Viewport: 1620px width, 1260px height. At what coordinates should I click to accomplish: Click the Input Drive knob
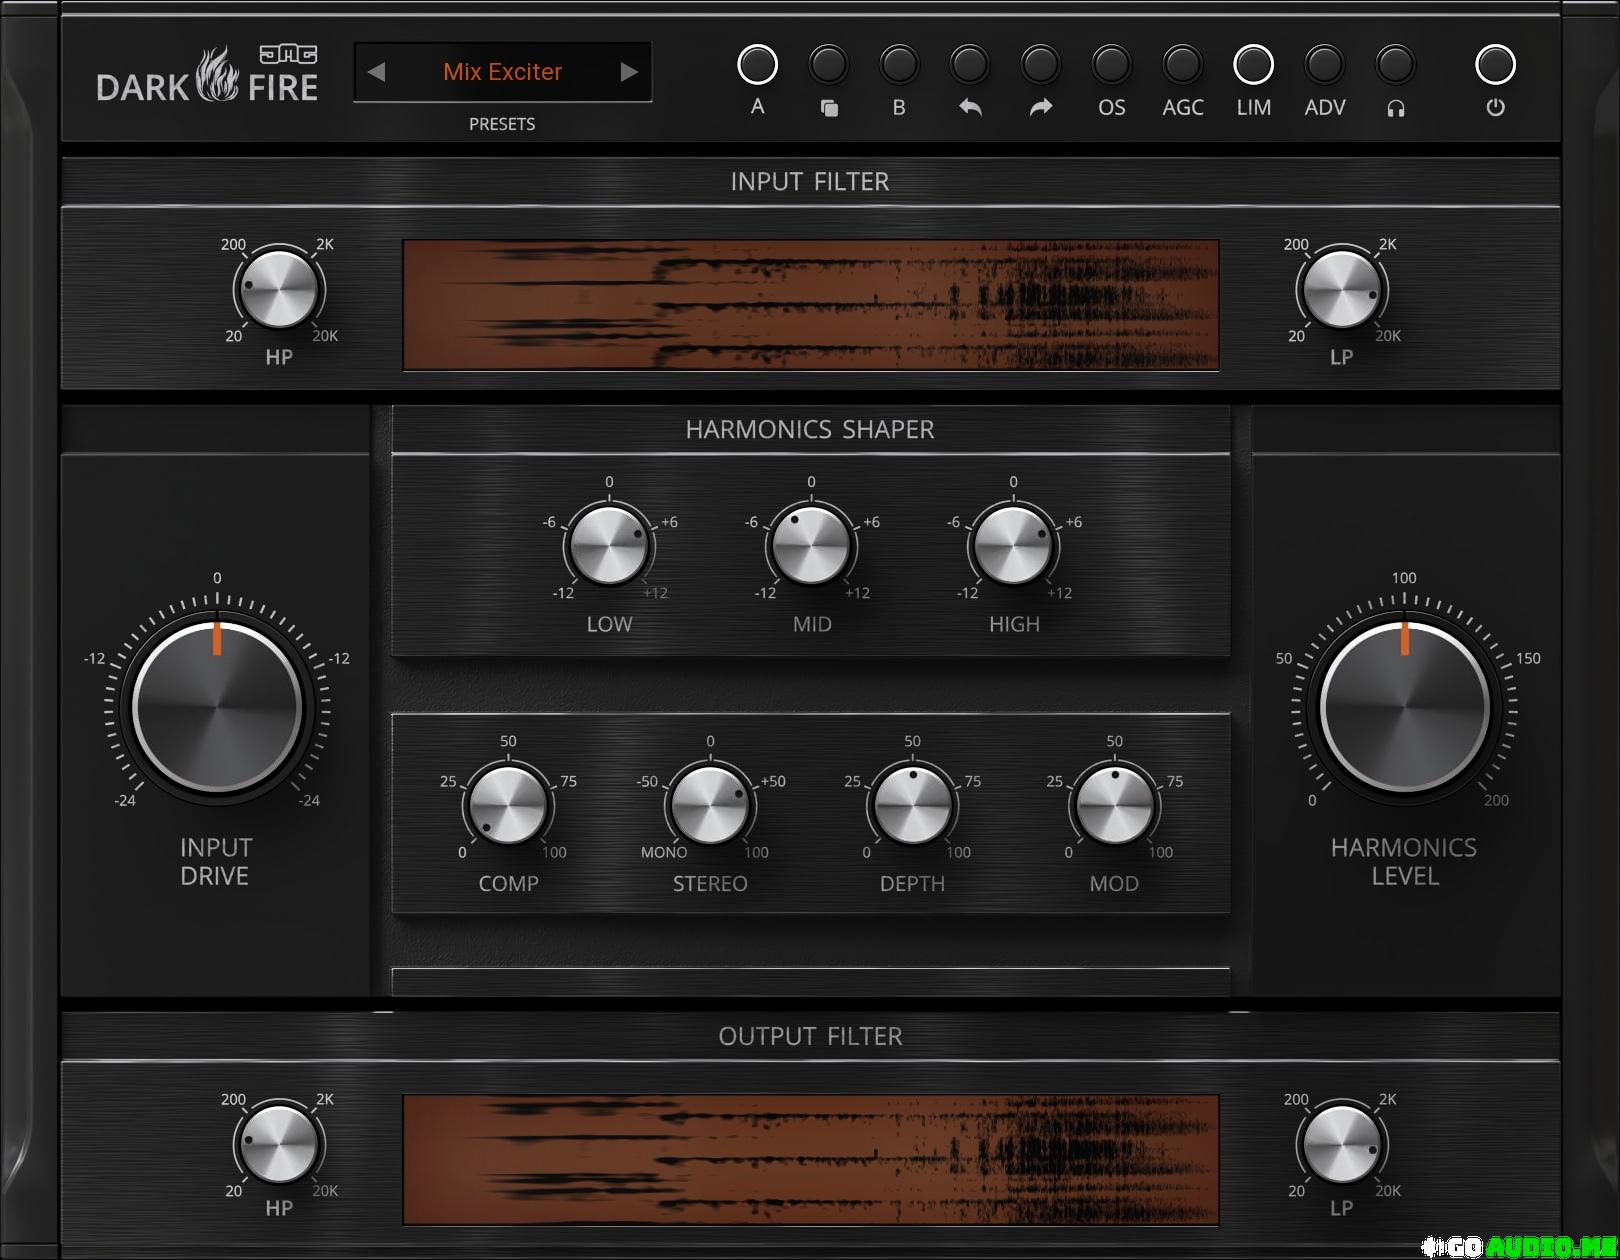pos(217,706)
